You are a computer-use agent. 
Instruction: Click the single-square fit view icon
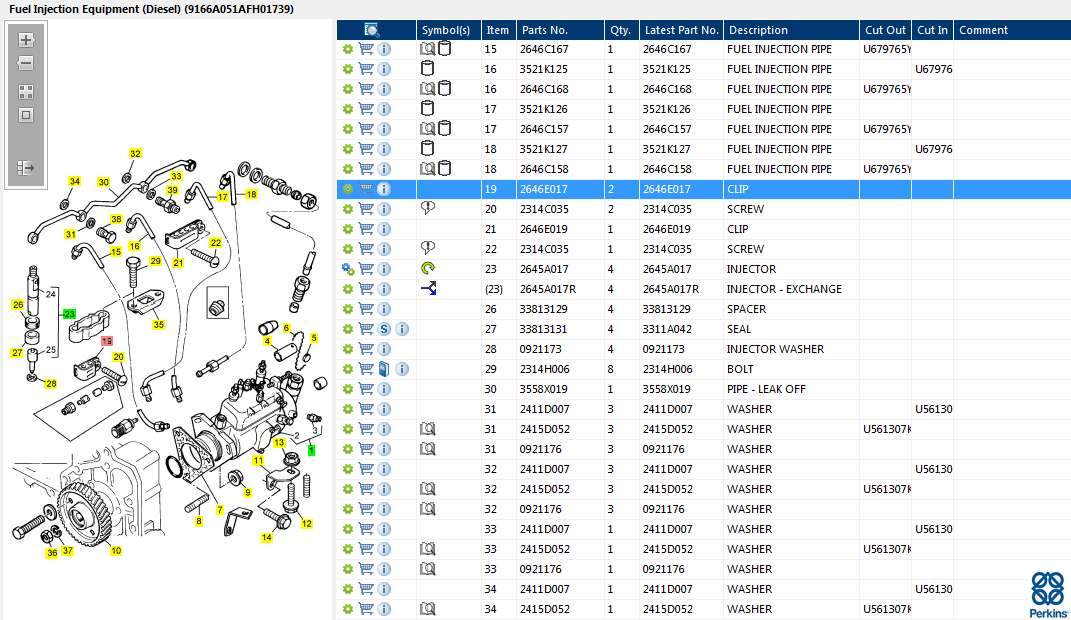click(26, 115)
